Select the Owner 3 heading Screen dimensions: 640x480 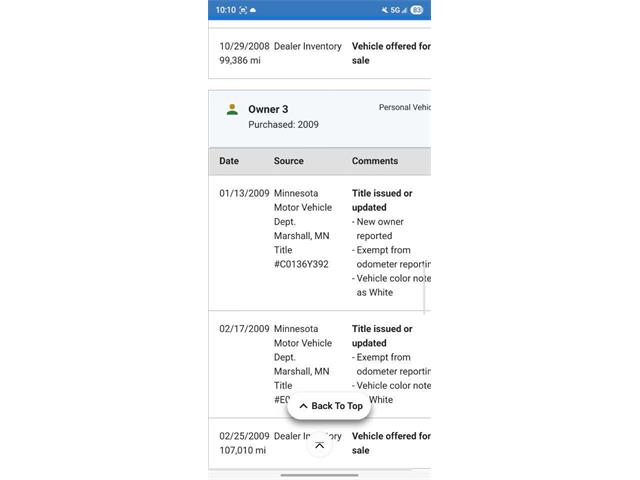click(x=268, y=109)
